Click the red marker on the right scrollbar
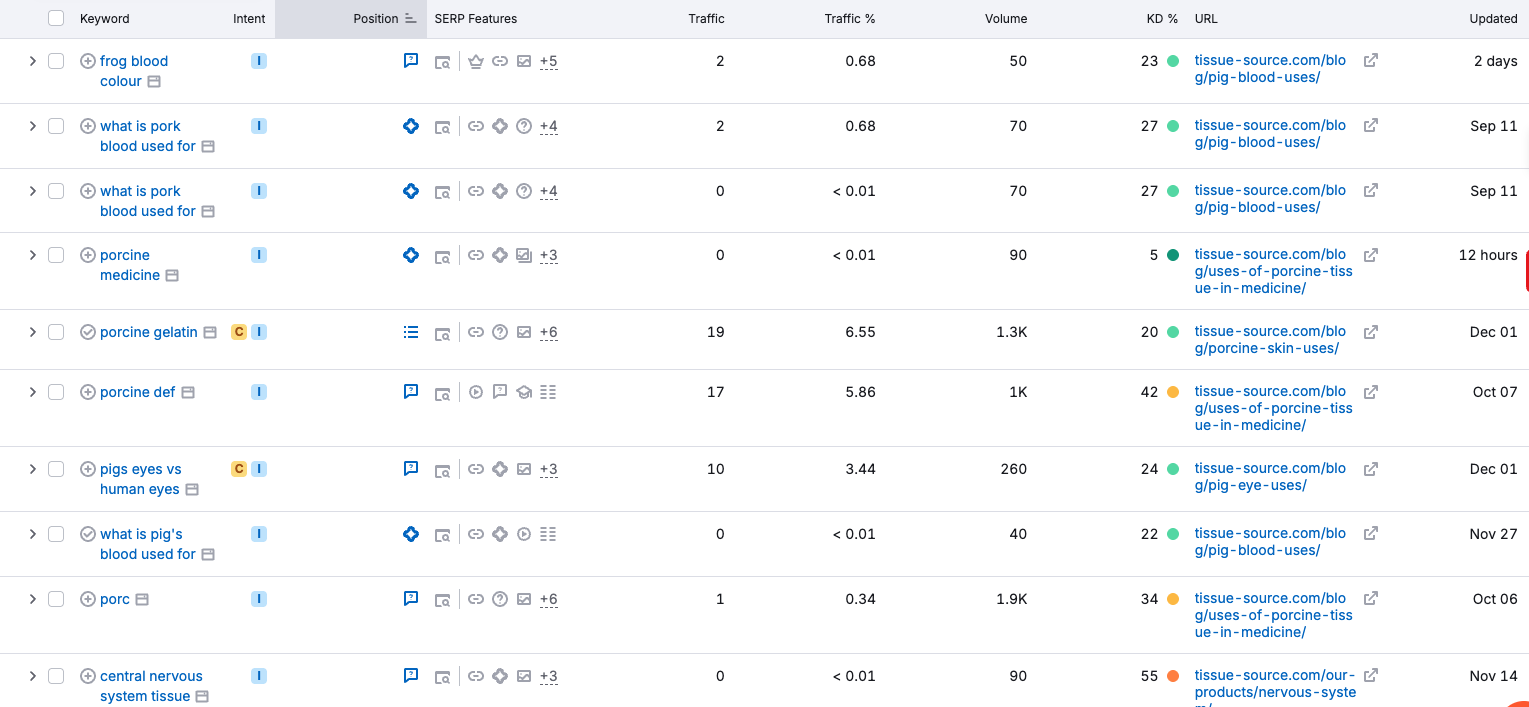Screen dimensions: 1529x707 click(1526, 270)
